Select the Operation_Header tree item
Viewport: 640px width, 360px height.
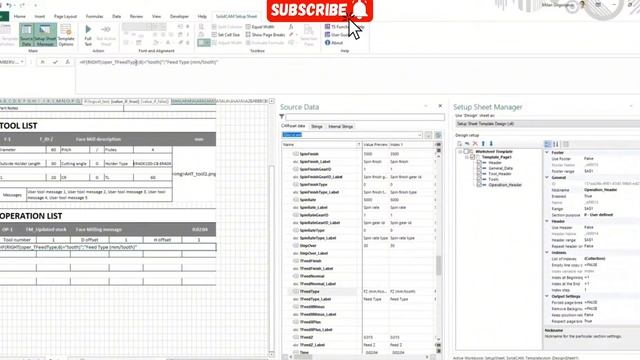click(x=505, y=185)
